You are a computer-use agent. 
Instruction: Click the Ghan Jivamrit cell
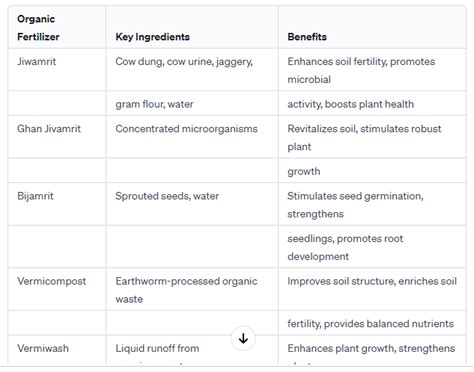pos(57,137)
